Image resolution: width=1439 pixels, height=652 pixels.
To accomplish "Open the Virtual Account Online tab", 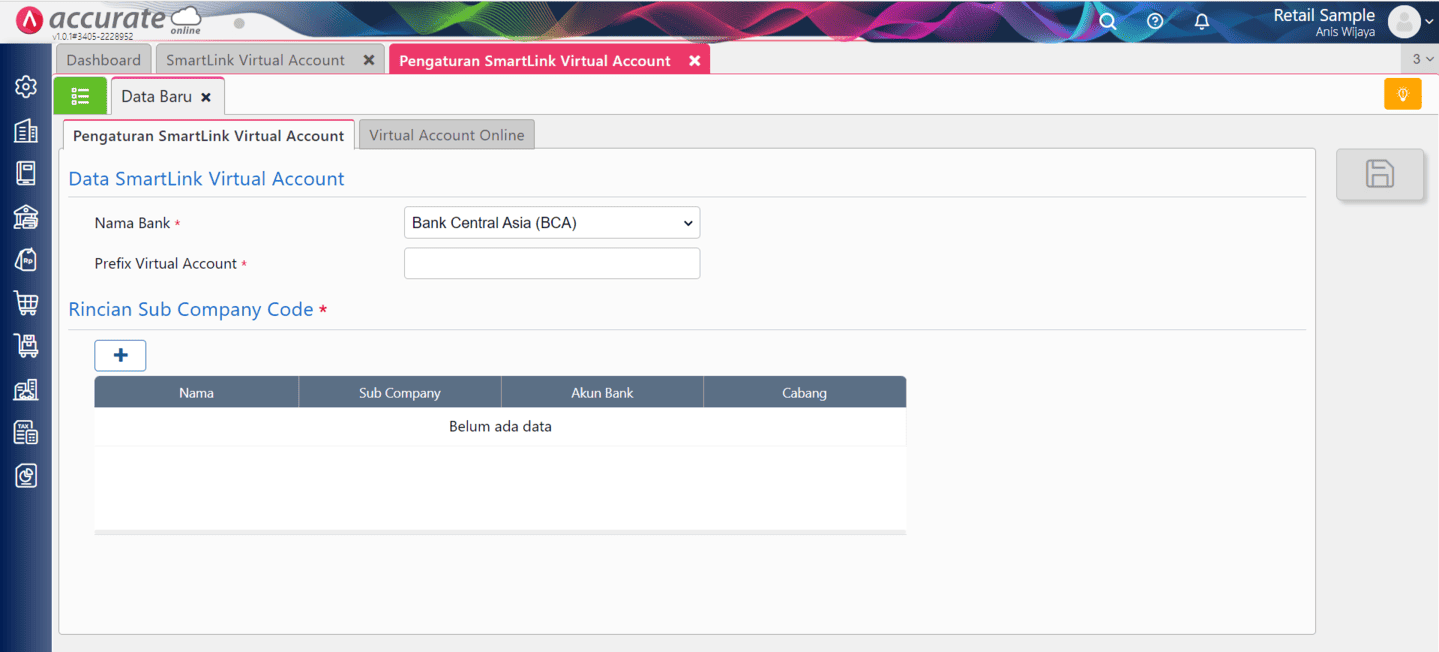I will 447,135.
